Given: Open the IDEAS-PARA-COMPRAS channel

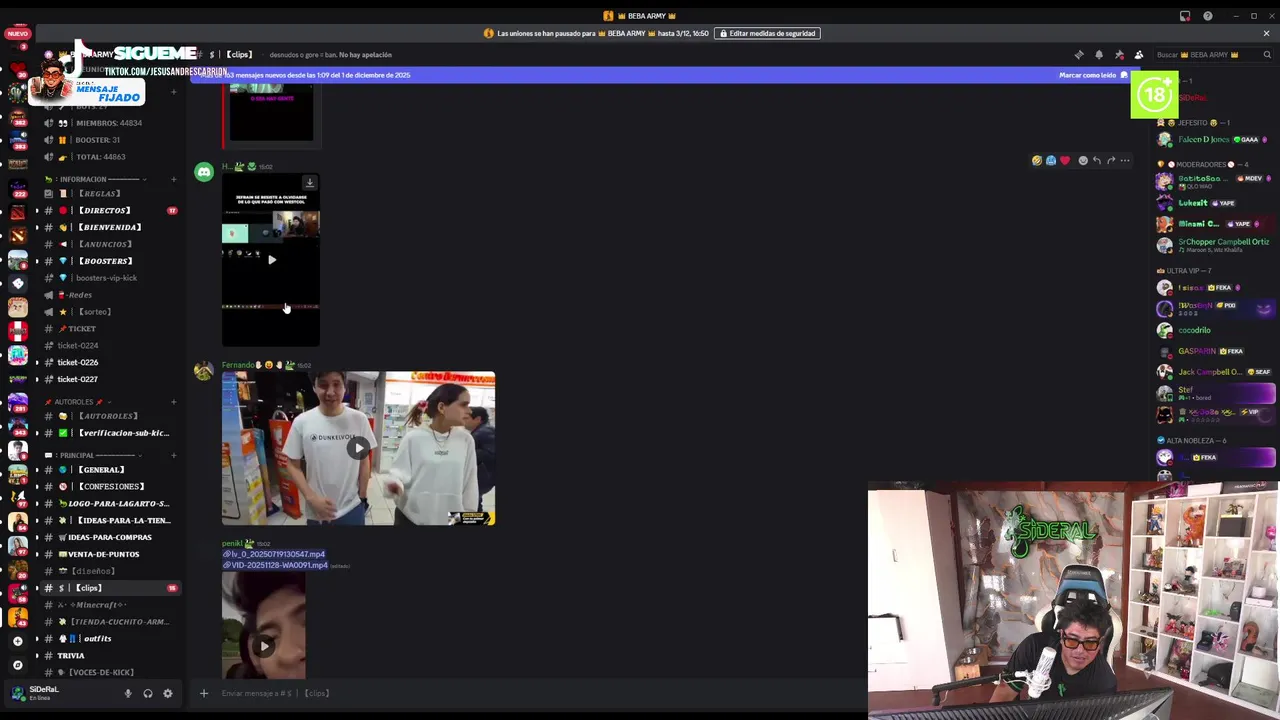Looking at the screenshot, I should click(111, 537).
